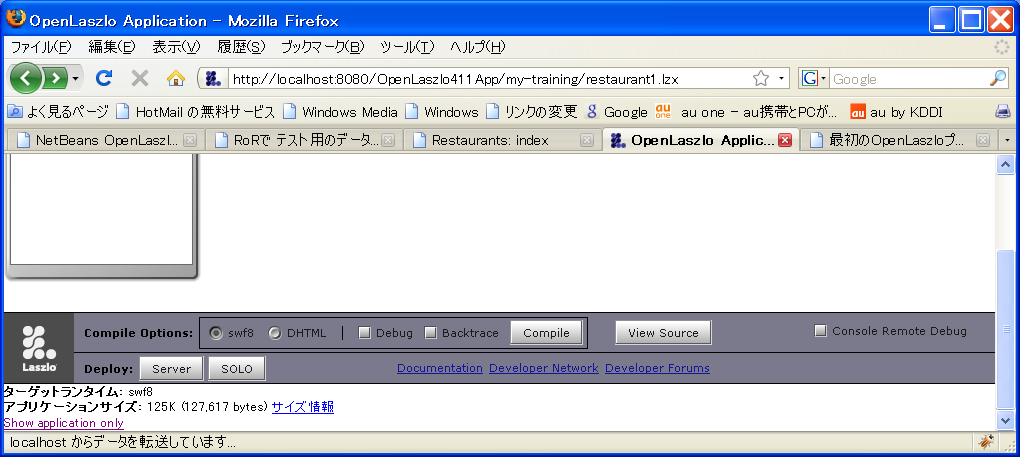Go to the home page icon
Viewport: 1020px width, 457px height.
coord(176,79)
